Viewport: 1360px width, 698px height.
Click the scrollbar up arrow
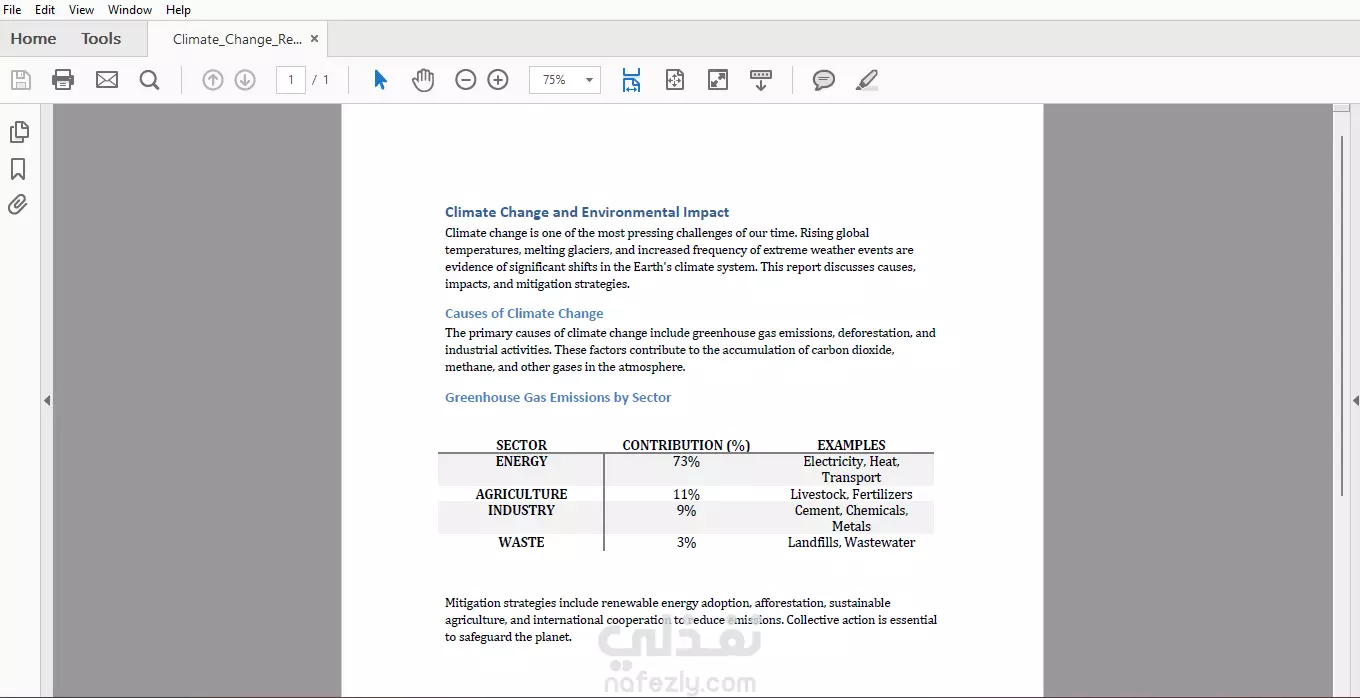tap(1341, 110)
